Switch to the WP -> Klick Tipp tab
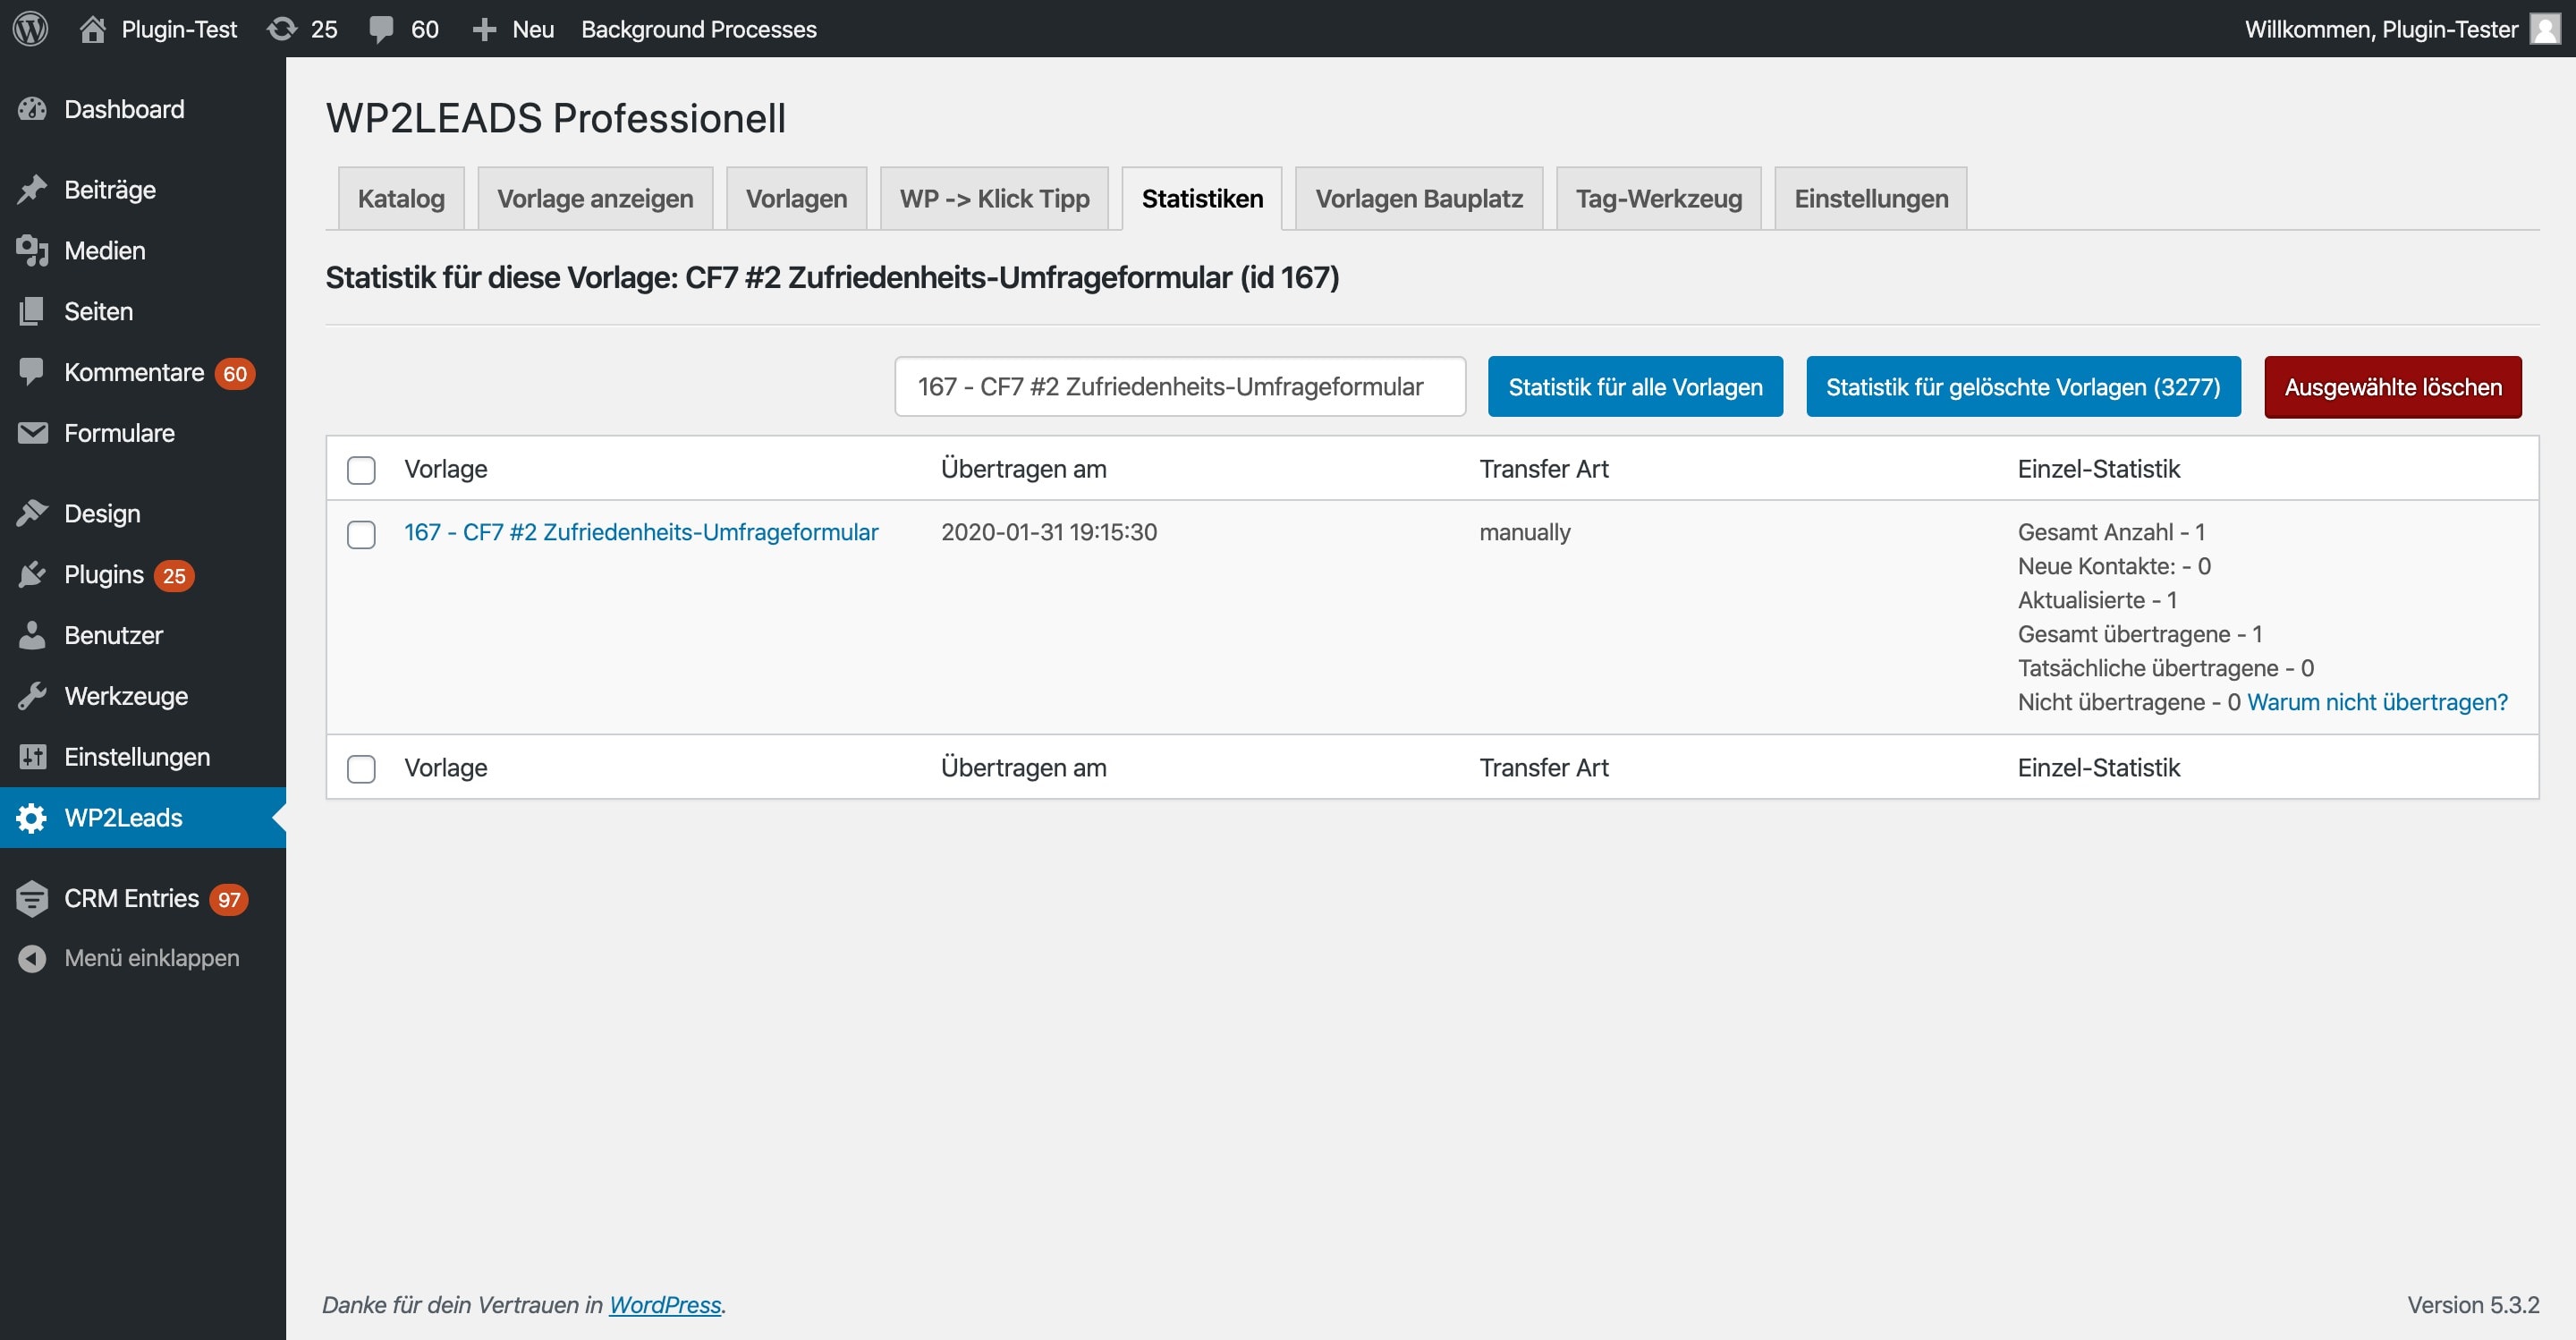The height and width of the screenshot is (1340, 2576). pyautogui.click(x=994, y=198)
